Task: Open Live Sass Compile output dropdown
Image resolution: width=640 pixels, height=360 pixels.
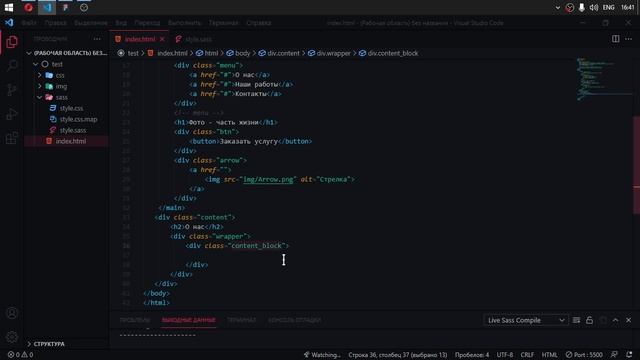Action: tap(526, 320)
